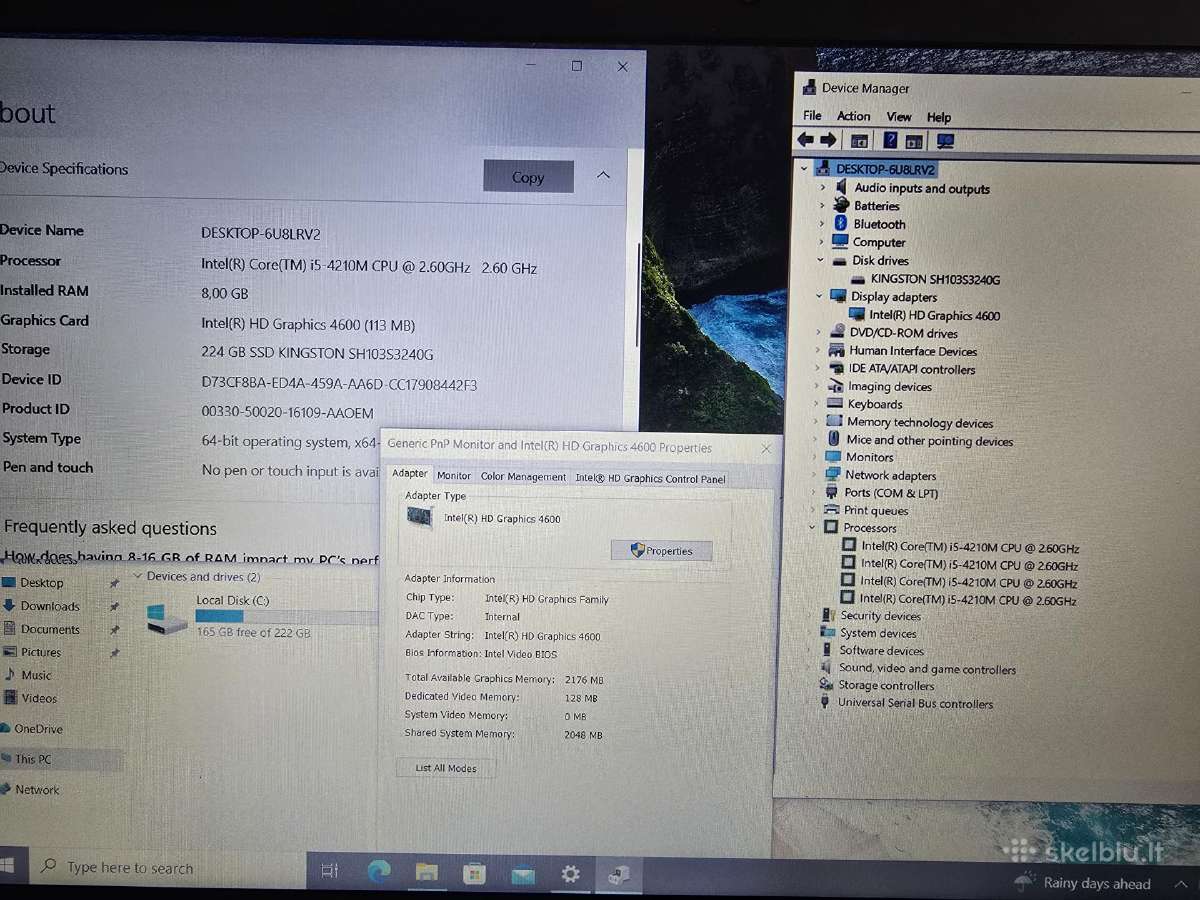
Task: Expand the Keyboards category
Action: pos(819,404)
